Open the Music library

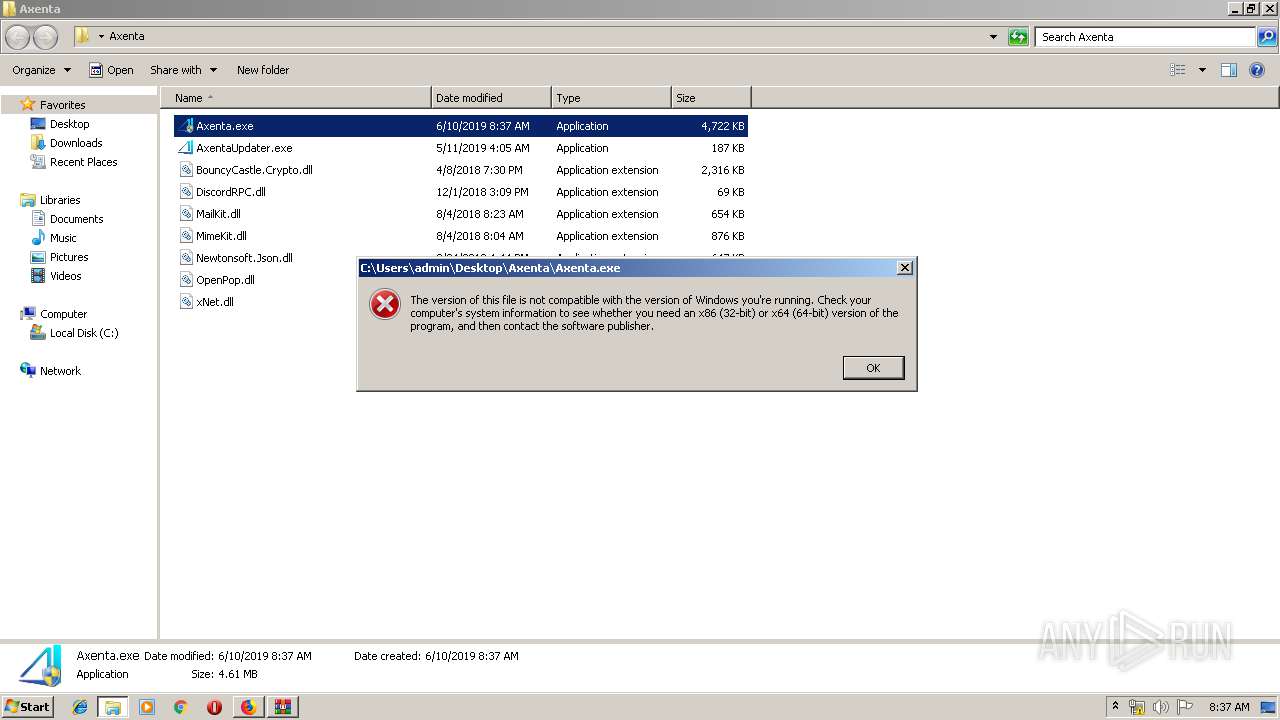(63, 238)
